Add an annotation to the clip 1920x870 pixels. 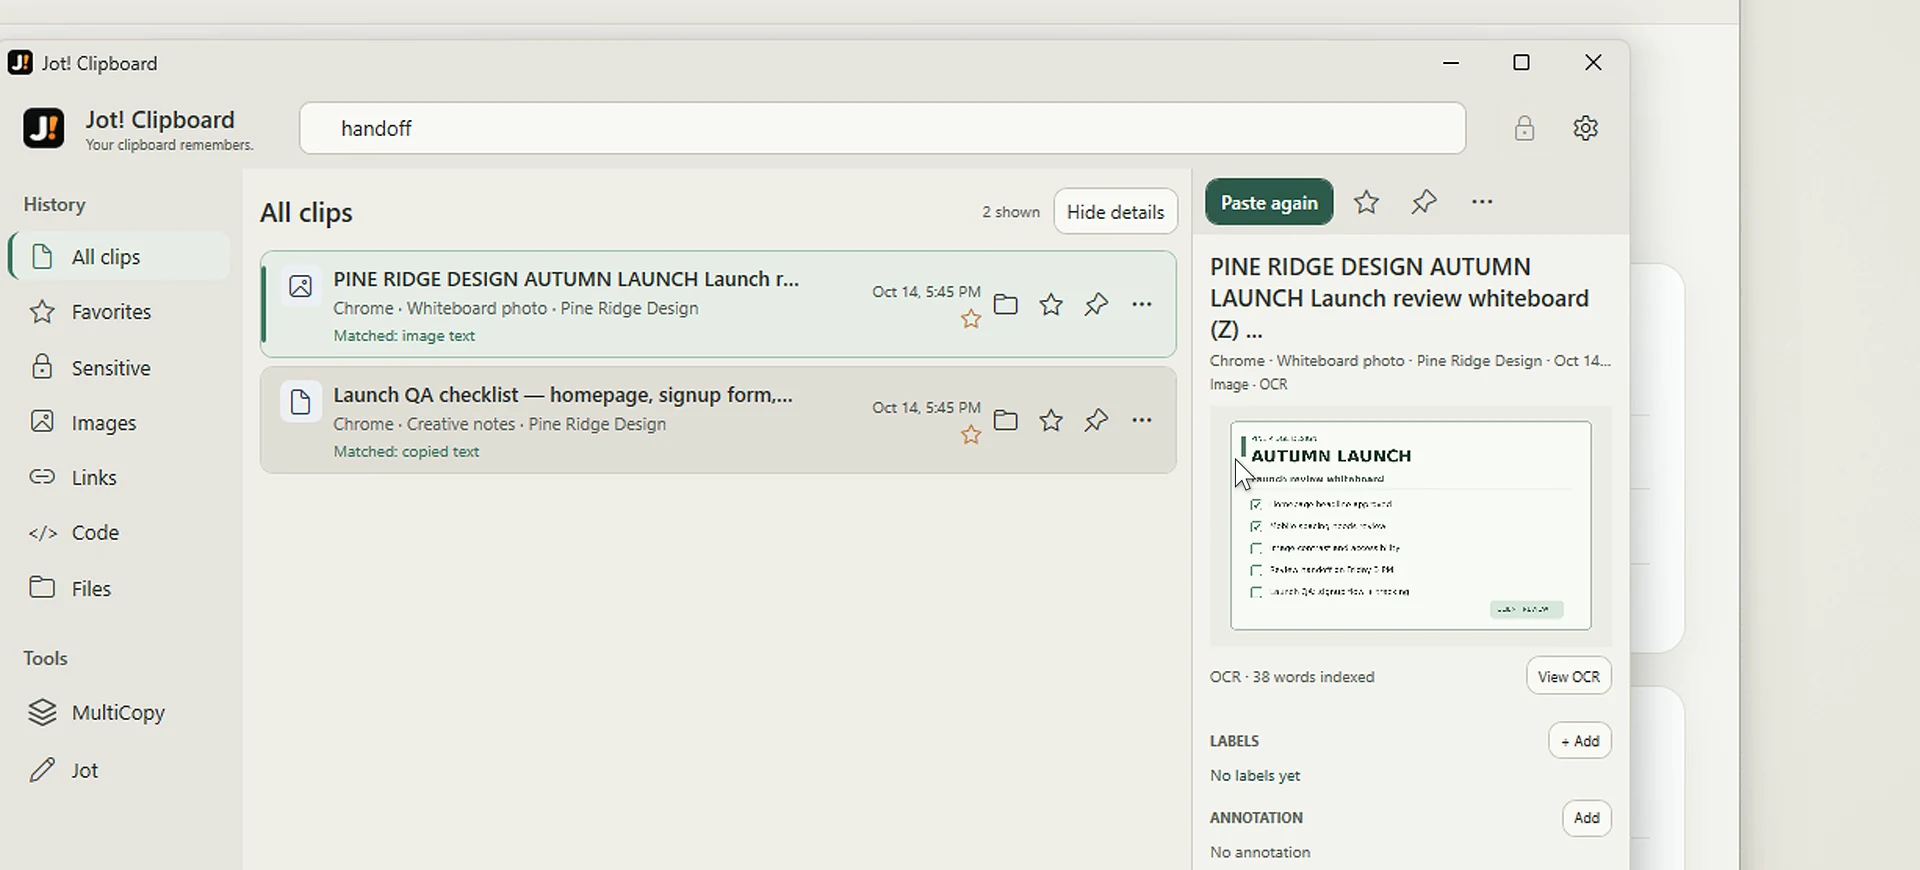[x=1587, y=818]
